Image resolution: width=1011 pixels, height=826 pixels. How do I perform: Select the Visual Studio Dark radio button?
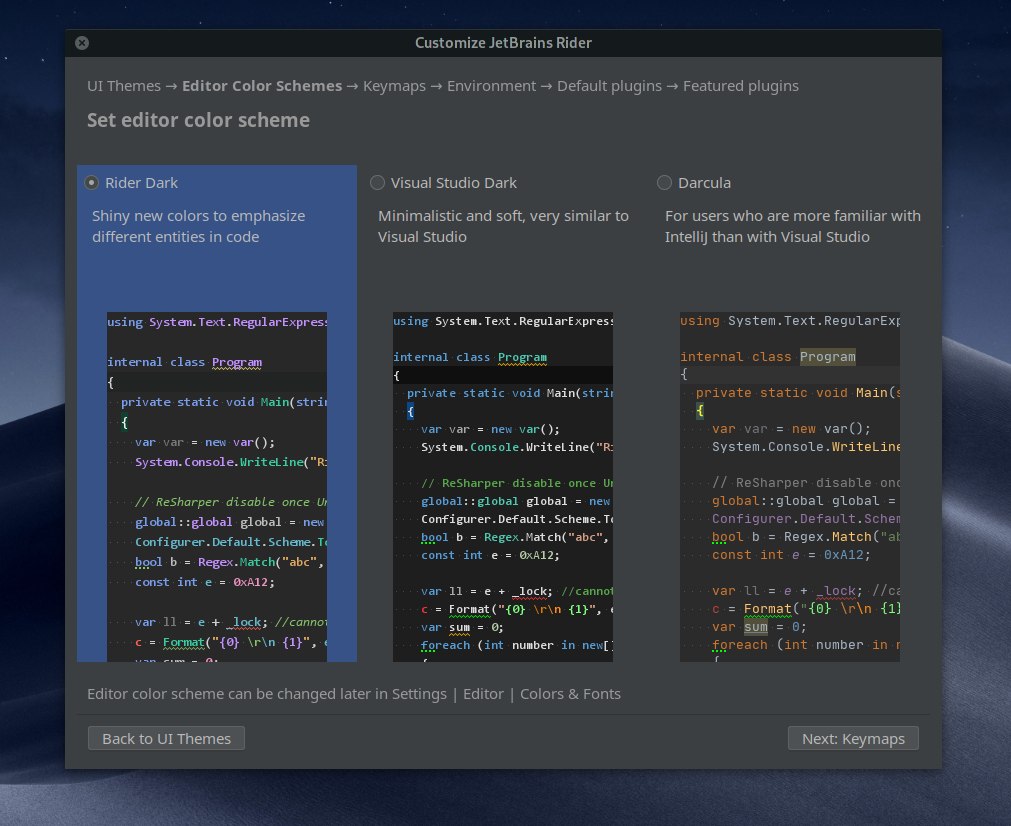click(x=377, y=183)
